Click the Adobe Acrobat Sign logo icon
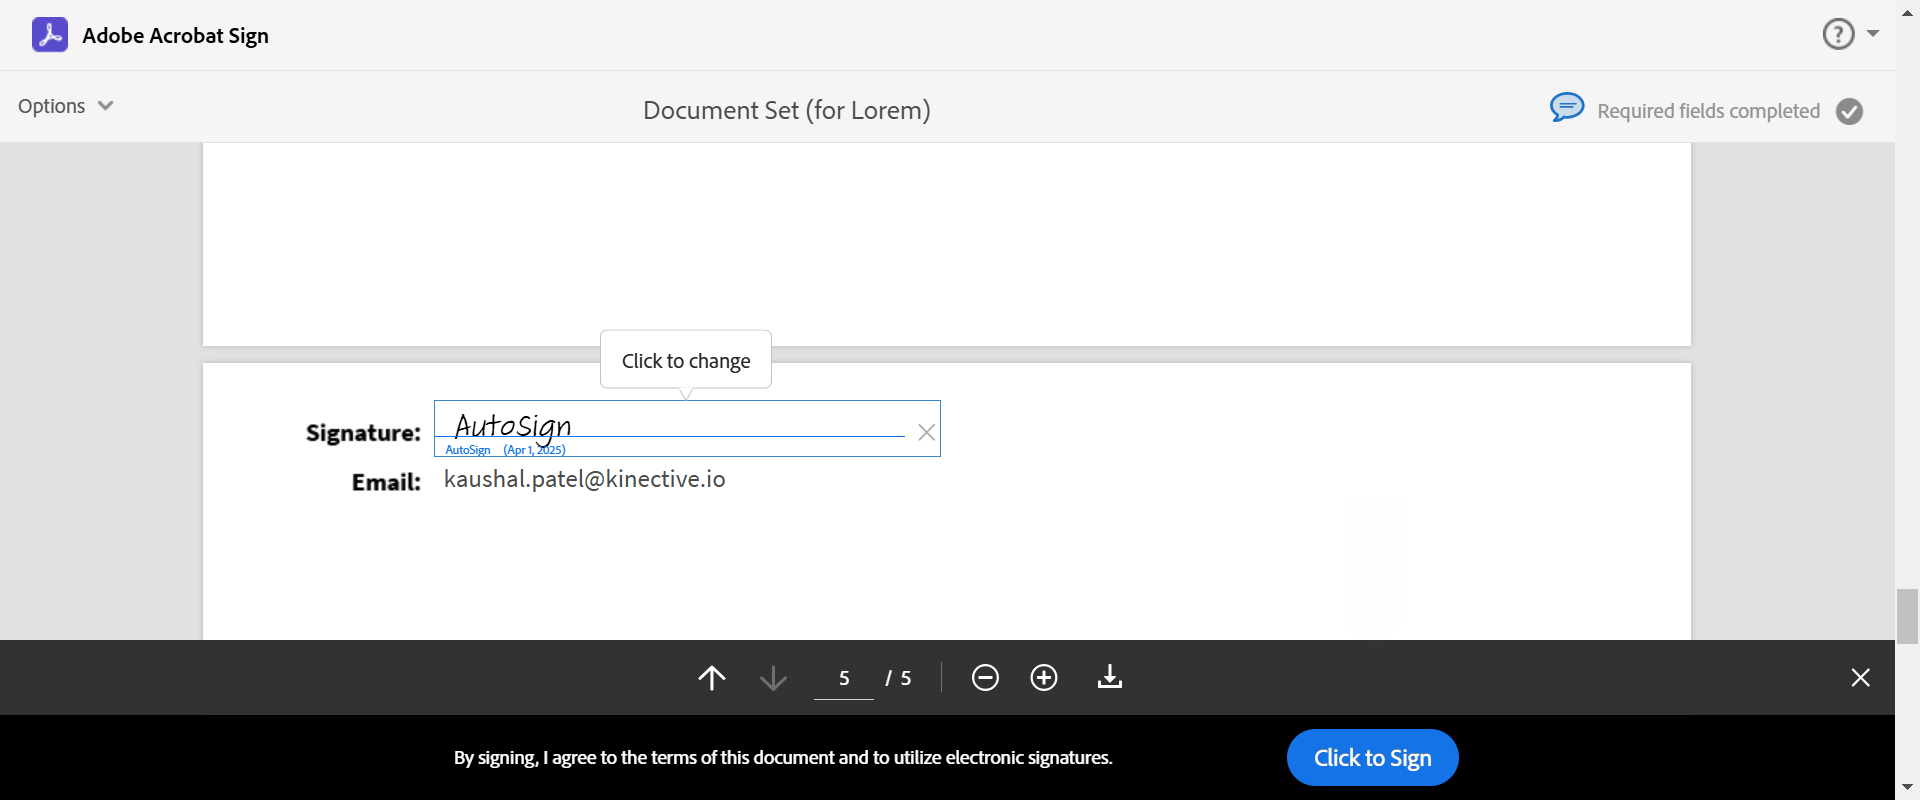 coord(50,35)
